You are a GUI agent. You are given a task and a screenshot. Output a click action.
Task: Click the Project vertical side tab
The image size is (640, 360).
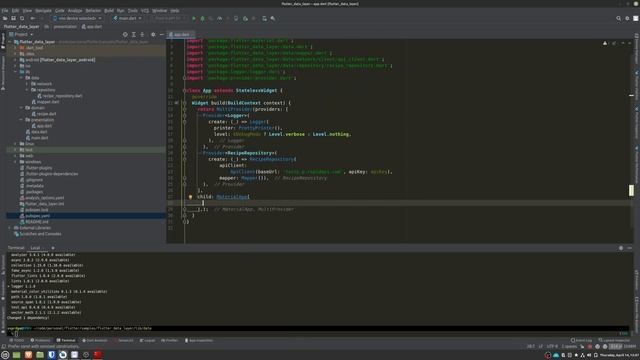pos(3,42)
